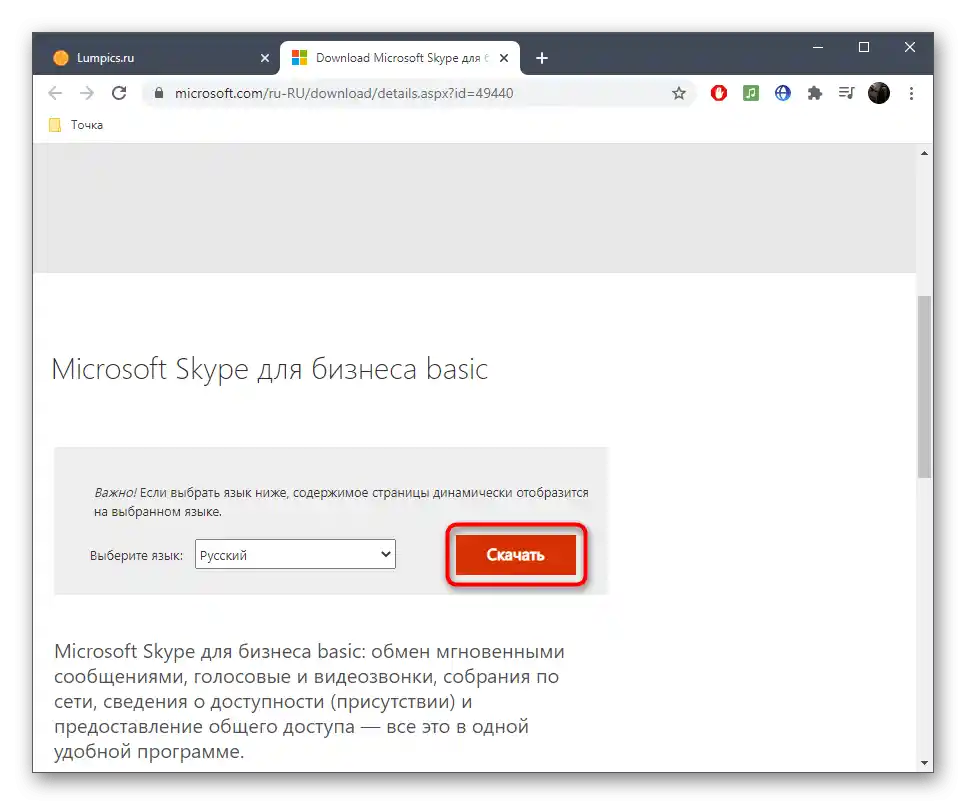
Task: Switch to the Lumpics.ru tab
Action: (157, 58)
